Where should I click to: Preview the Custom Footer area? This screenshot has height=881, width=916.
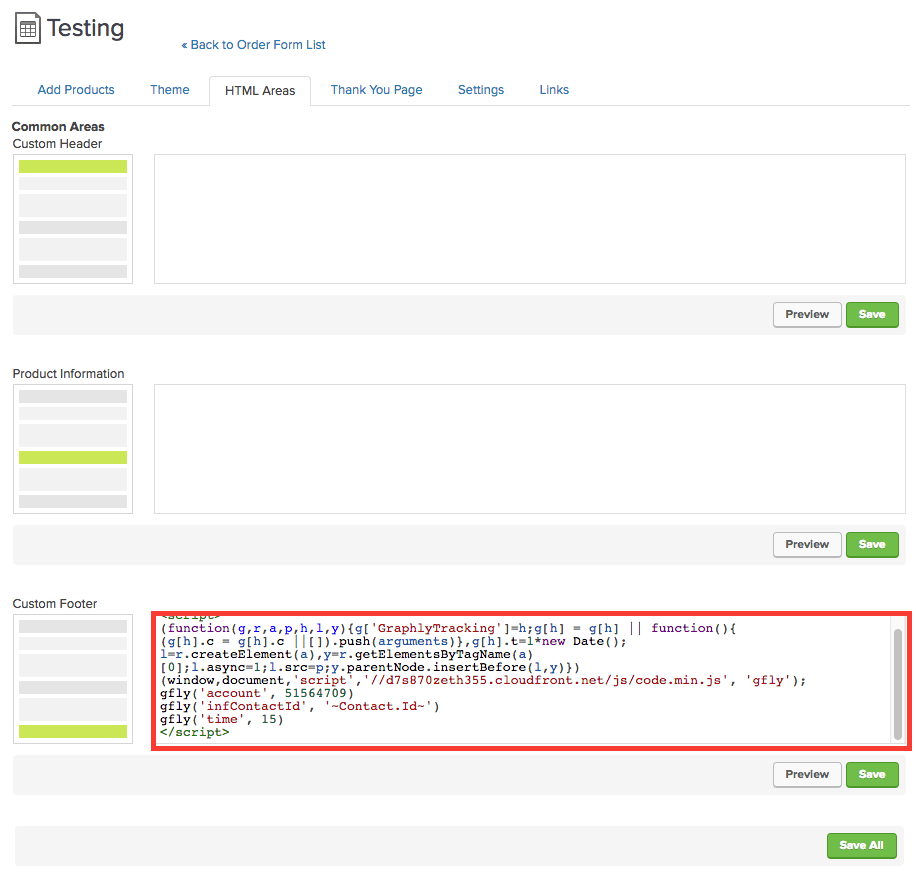(x=807, y=774)
